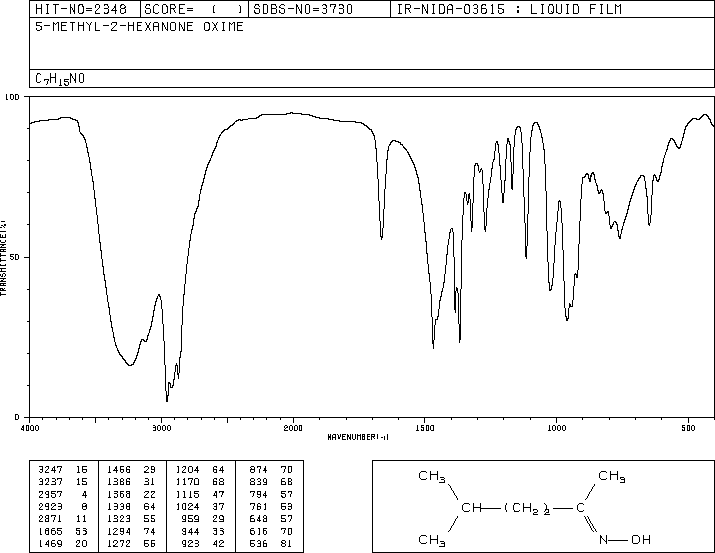Click peak table entry 1024
Image resolution: width=715 pixels, height=553 pixels.
pos(187,506)
